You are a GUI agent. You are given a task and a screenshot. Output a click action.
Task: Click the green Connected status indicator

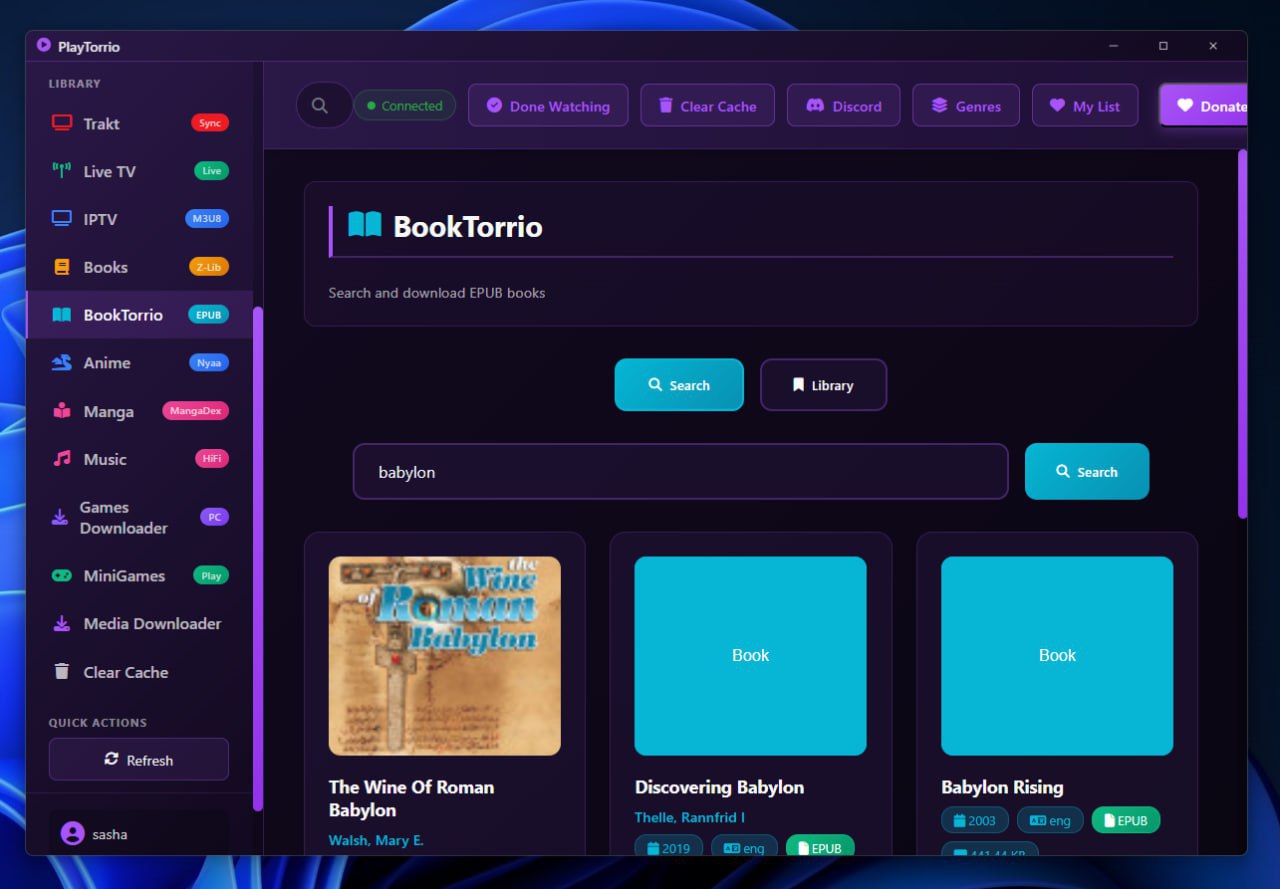coord(404,106)
